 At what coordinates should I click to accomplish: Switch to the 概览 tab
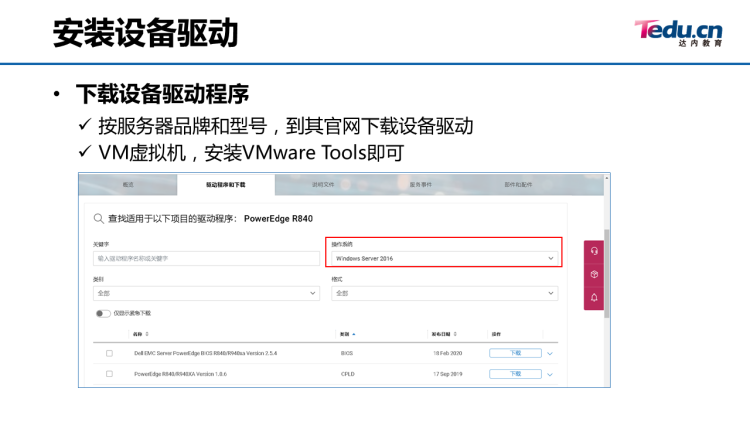point(128,185)
